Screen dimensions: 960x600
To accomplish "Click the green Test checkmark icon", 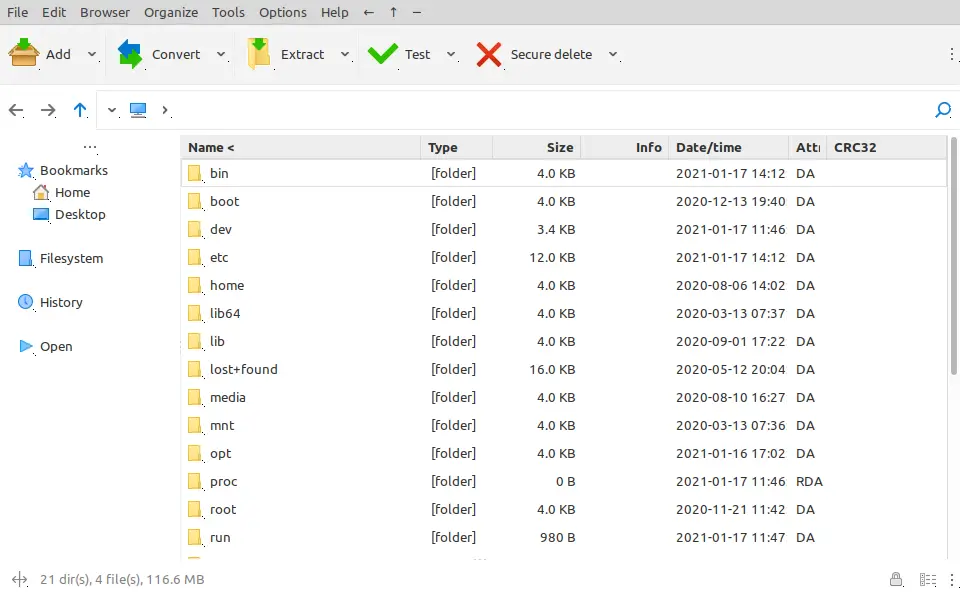I will click(382, 54).
